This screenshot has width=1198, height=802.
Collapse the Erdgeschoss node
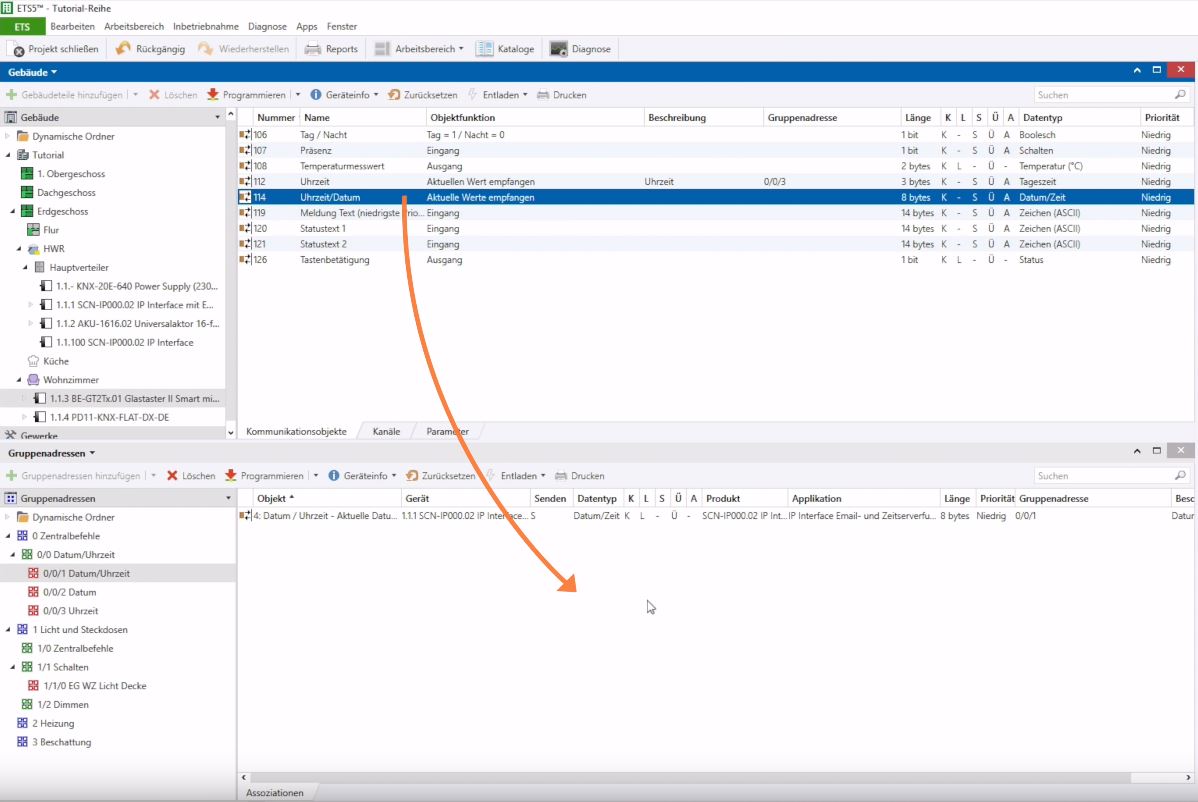(13, 212)
